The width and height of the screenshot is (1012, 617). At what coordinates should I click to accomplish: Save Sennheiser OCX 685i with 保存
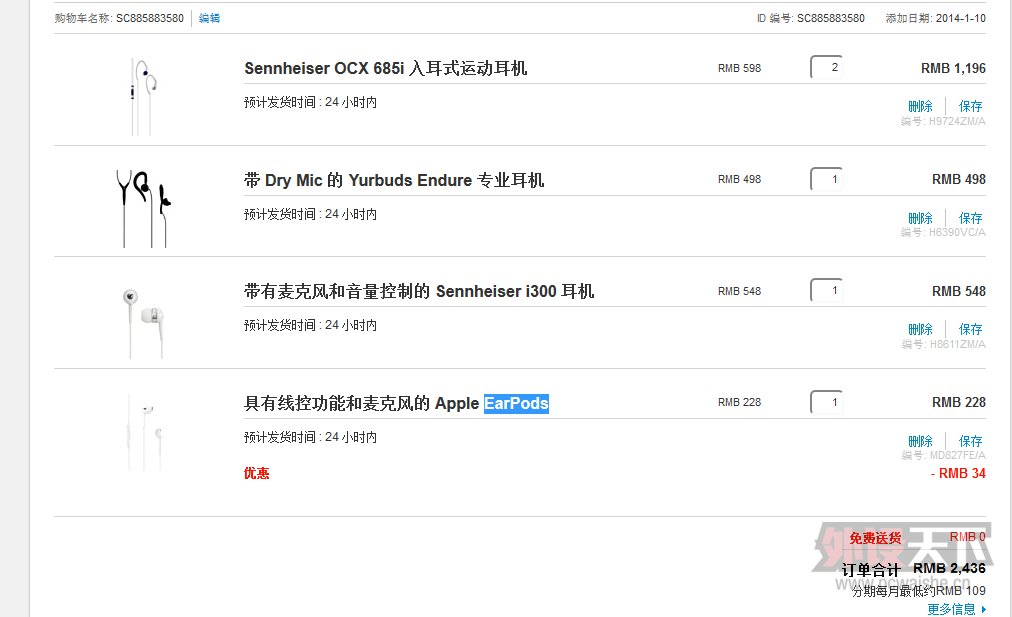pos(970,106)
